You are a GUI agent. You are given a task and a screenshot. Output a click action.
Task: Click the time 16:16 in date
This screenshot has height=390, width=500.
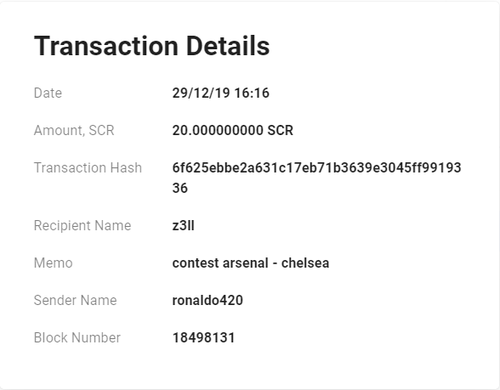(252, 93)
